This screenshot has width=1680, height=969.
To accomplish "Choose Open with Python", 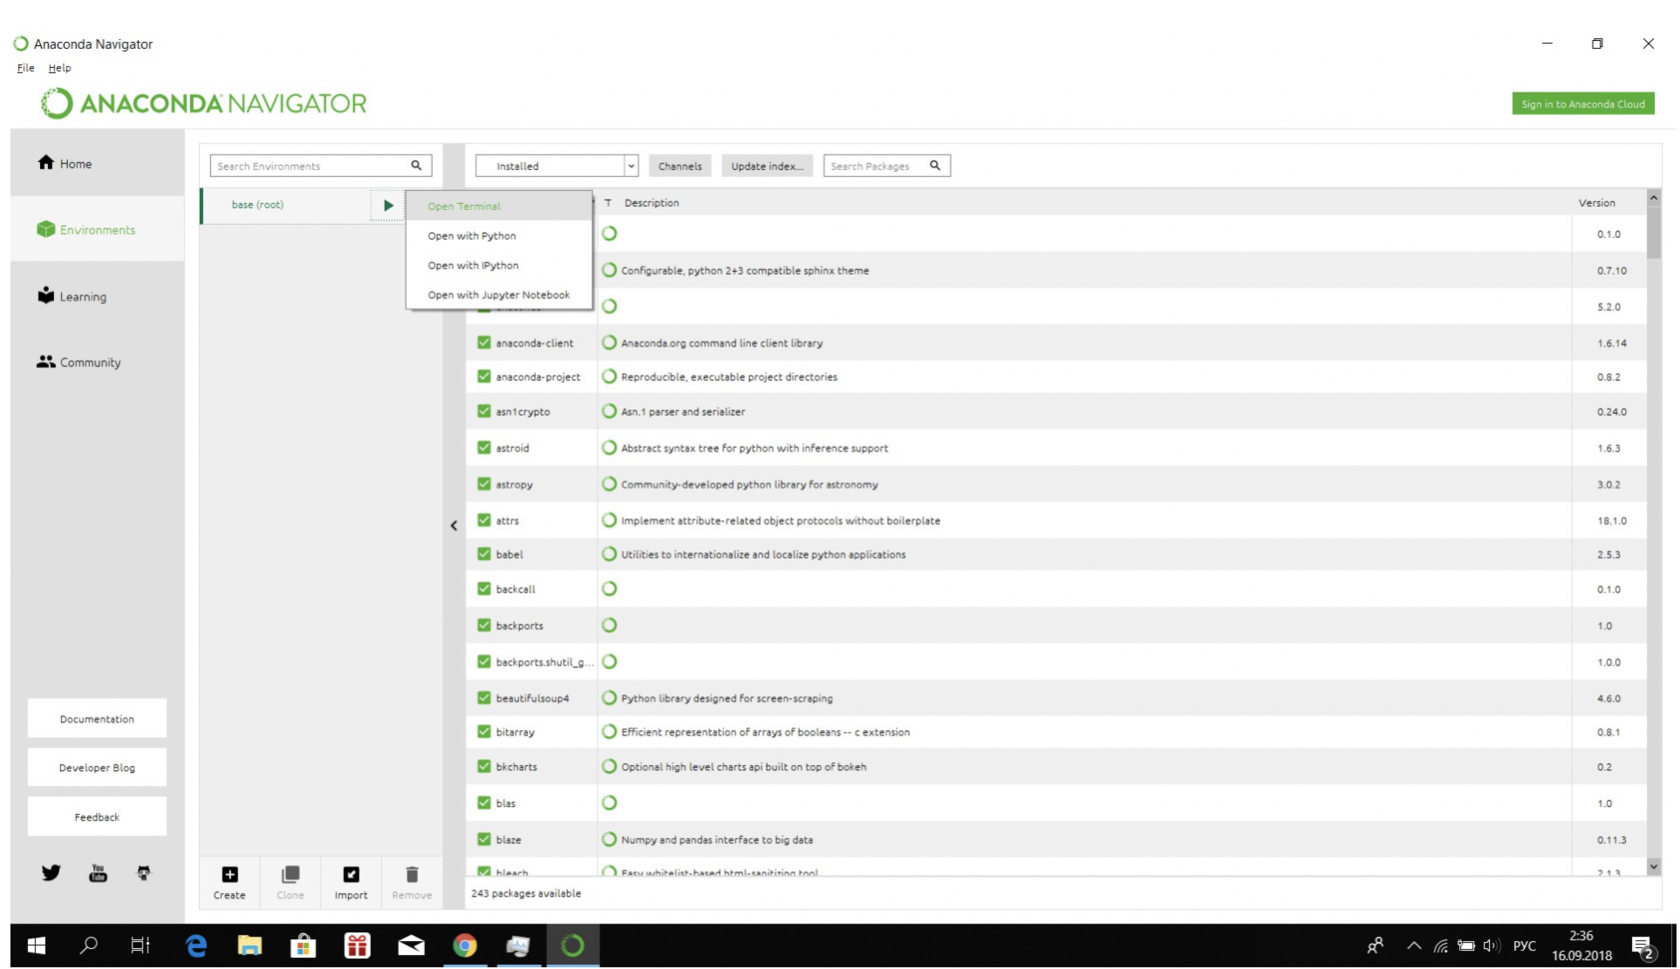I will (x=499, y=236).
